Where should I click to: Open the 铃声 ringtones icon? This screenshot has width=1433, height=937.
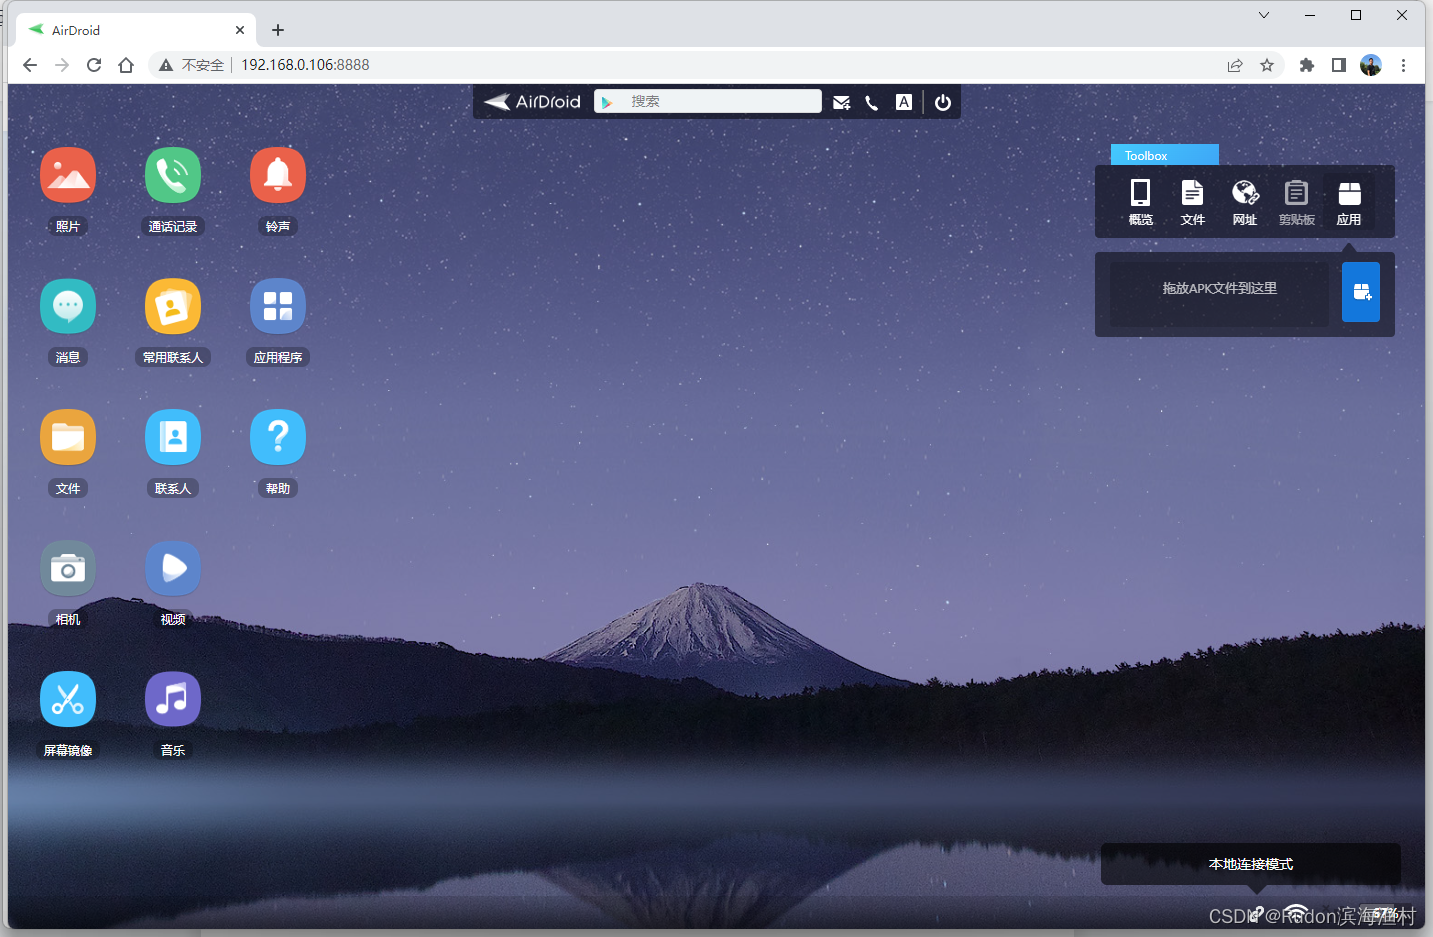click(278, 176)
